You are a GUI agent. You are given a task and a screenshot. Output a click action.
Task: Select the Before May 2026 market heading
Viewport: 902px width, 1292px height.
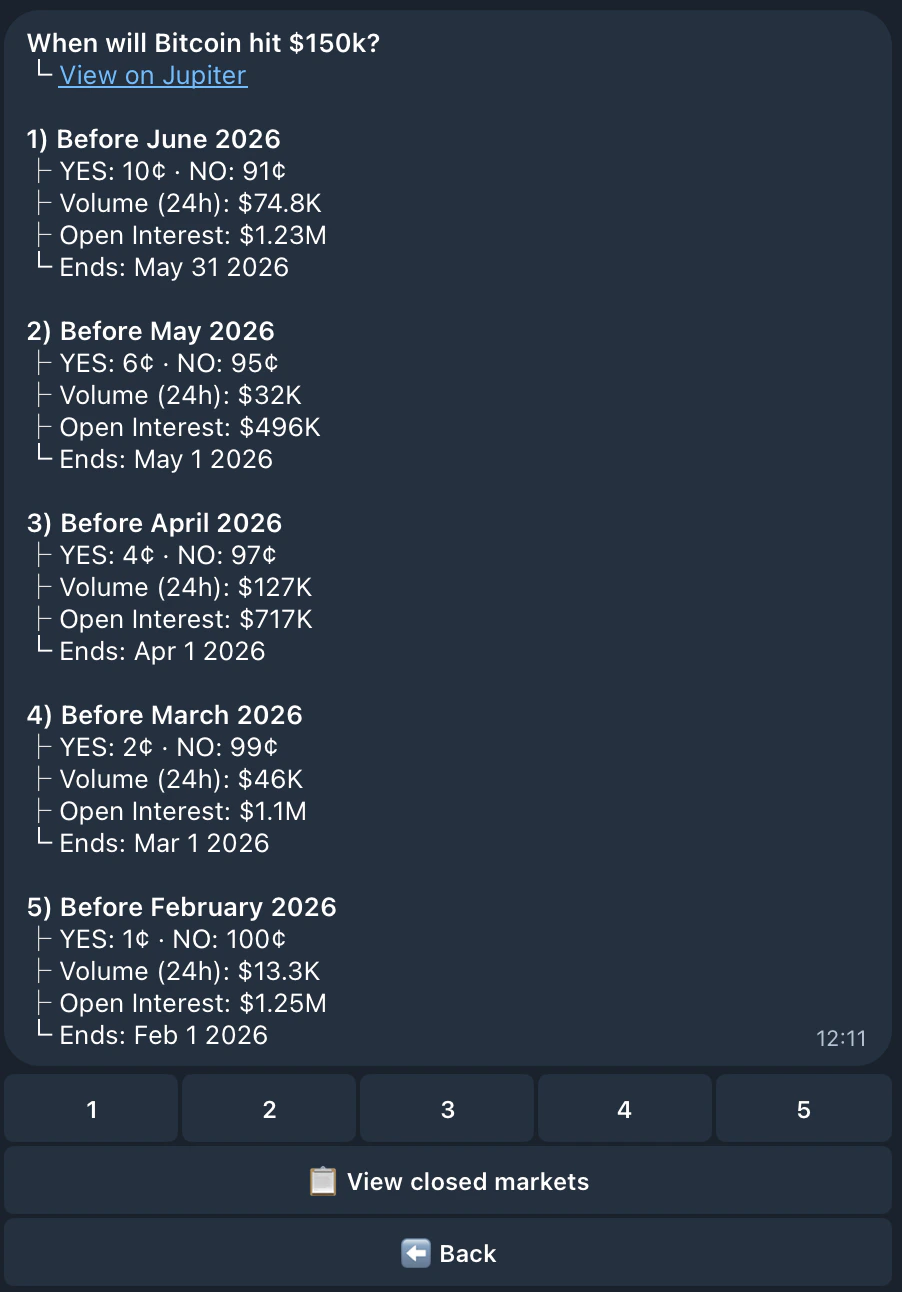coord(149,331)
